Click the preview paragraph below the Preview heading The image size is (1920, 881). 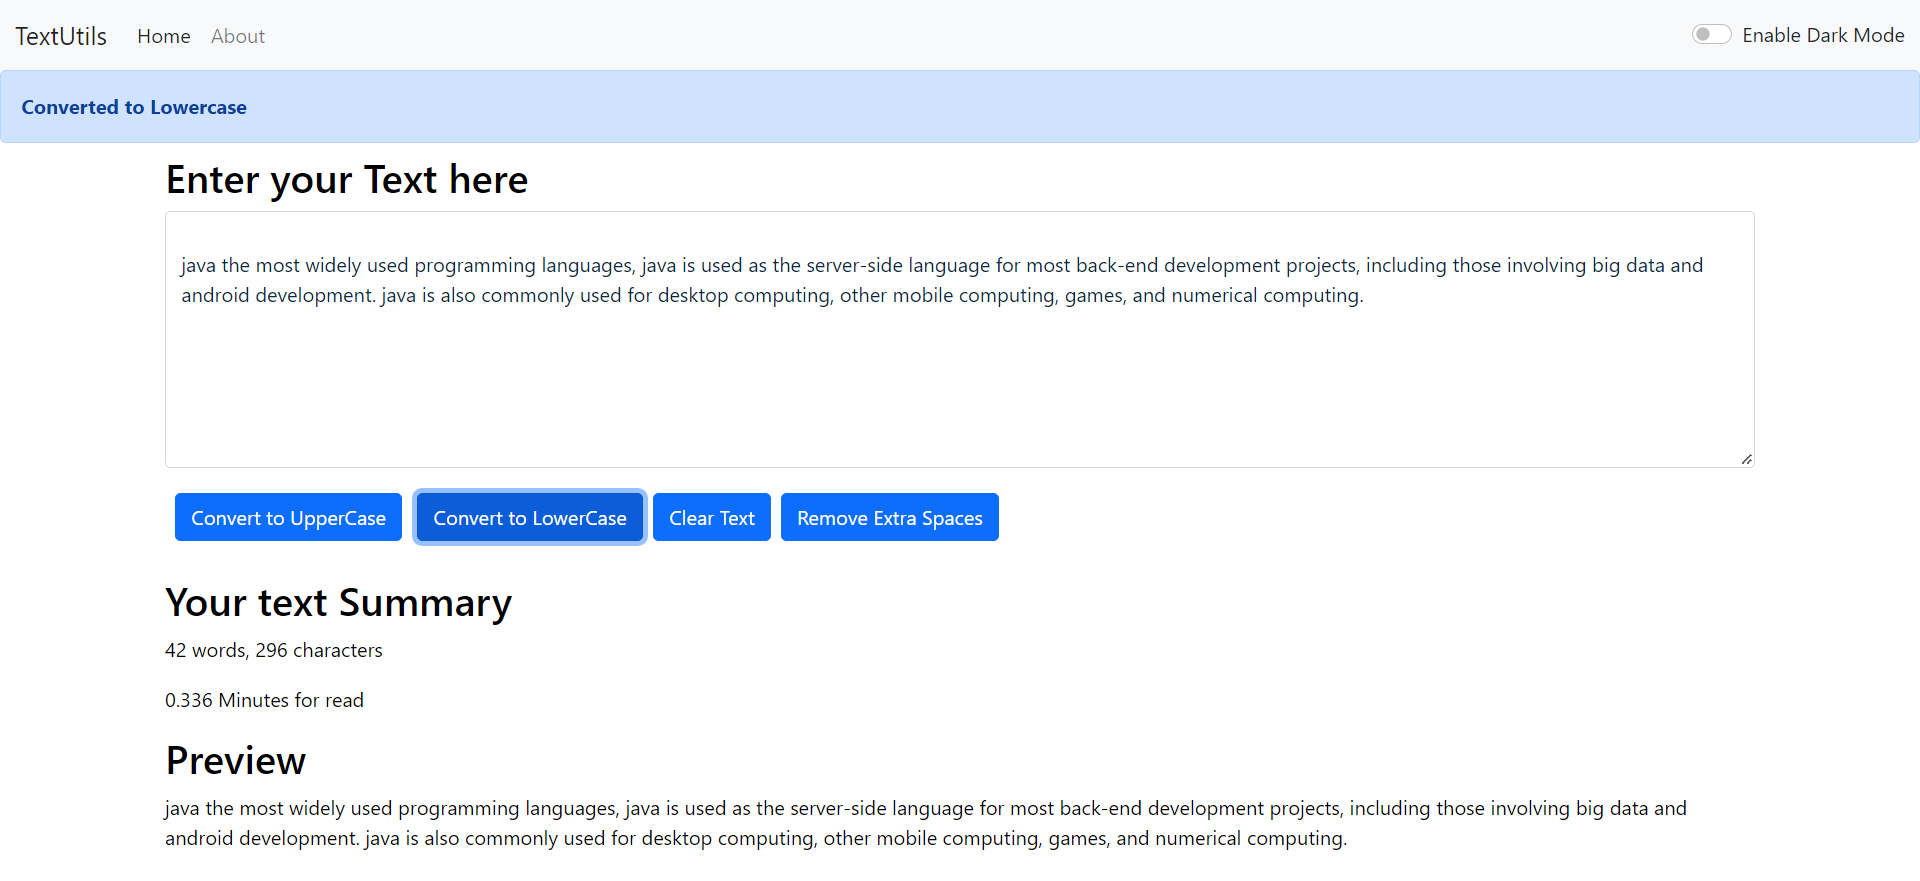[x=926, y=823]
